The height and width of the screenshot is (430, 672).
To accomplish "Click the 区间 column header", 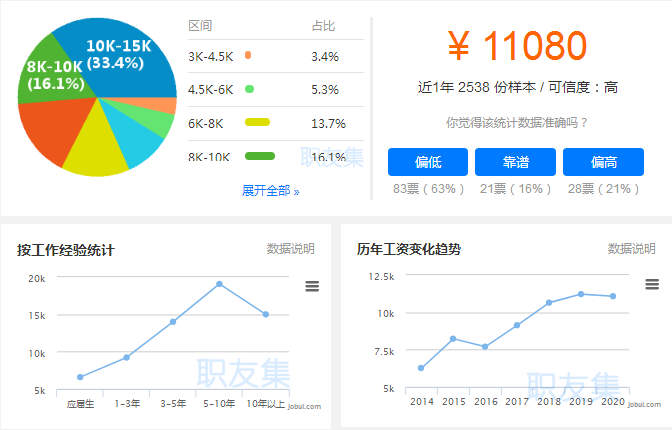I will (x=200, y=26).
